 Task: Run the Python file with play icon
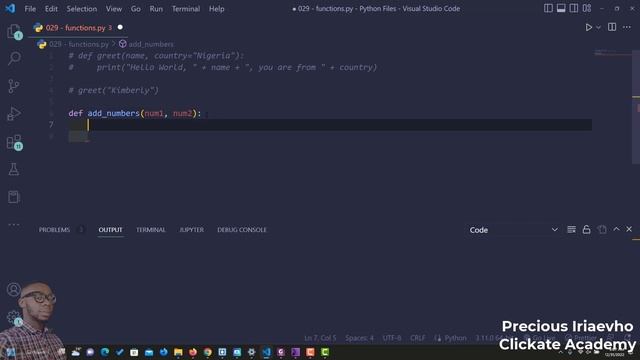[589, 27]
